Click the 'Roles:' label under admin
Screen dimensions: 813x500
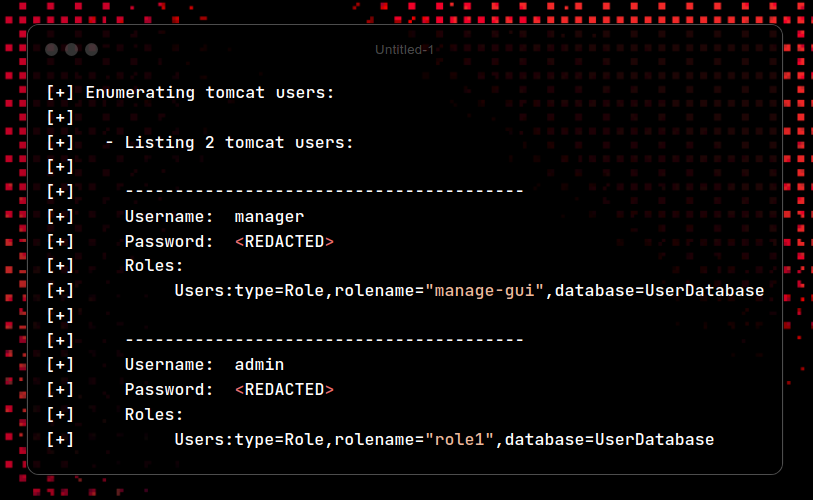(x=154, y=415)
